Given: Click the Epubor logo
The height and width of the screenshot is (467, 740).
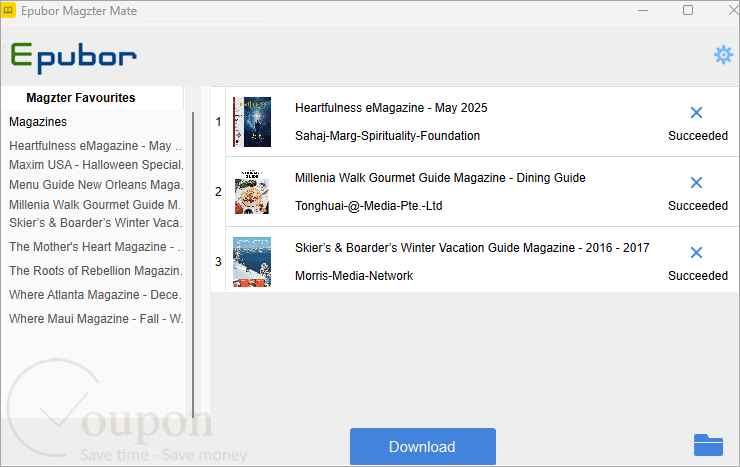Looking at the screenshot, I should (74, 57).
